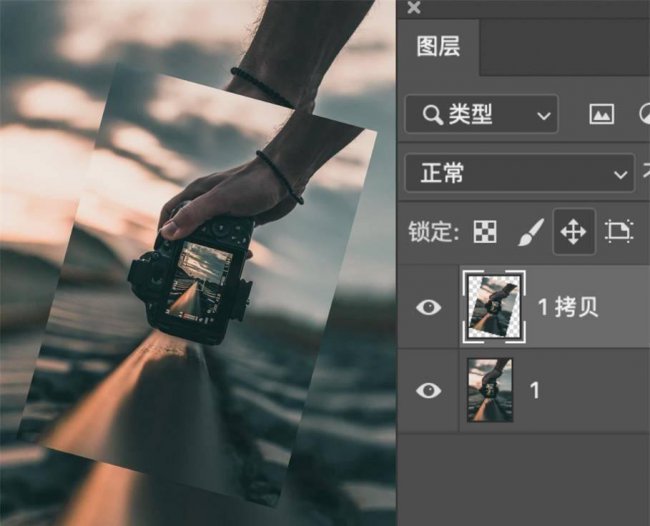
Task: Select the 1 拷贝 layer thumbnail
Action: [494, 306]
